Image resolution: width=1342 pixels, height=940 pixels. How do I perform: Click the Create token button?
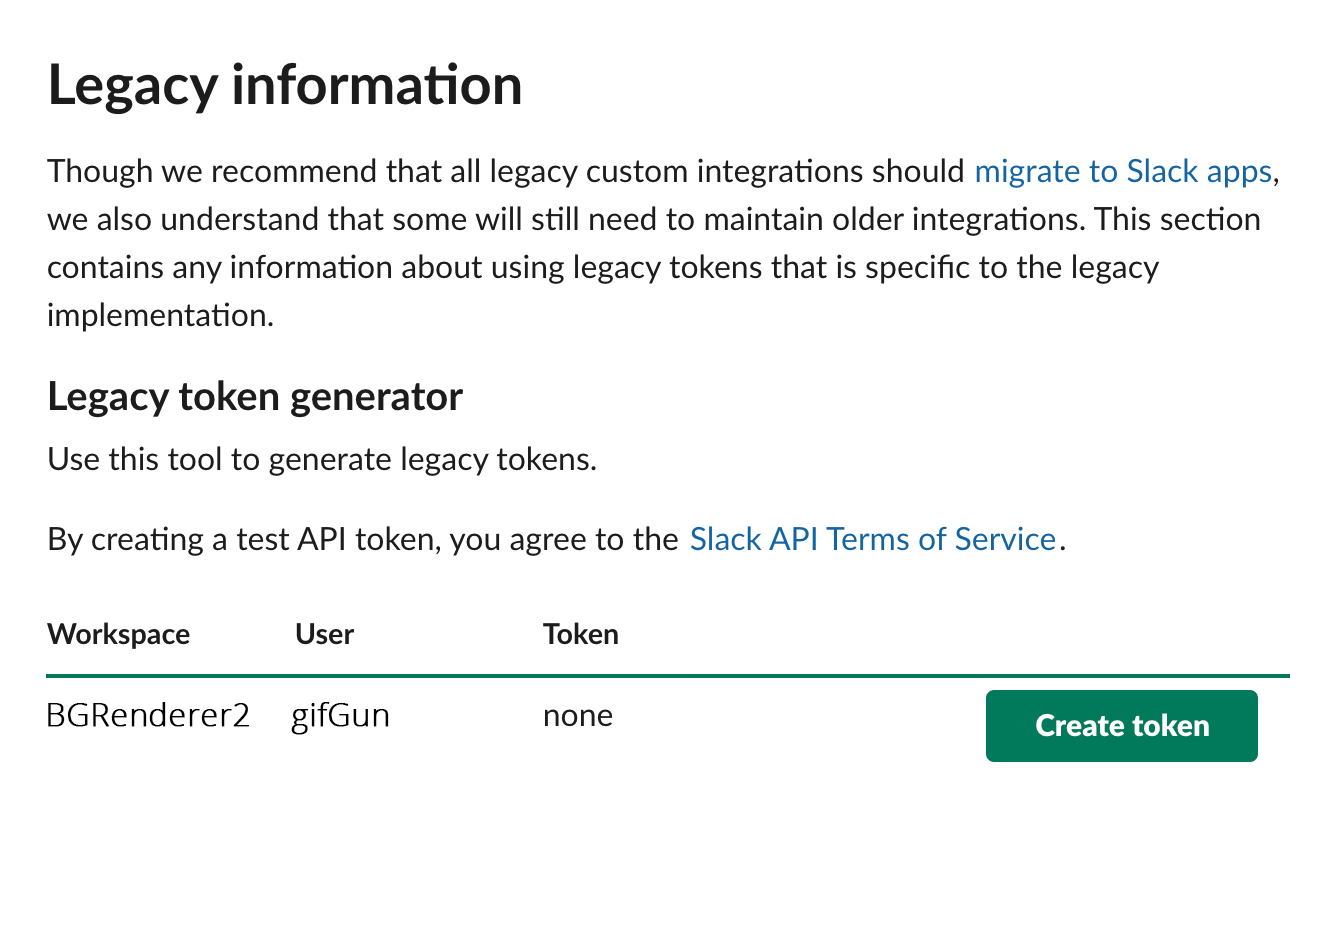(1121, 726)
